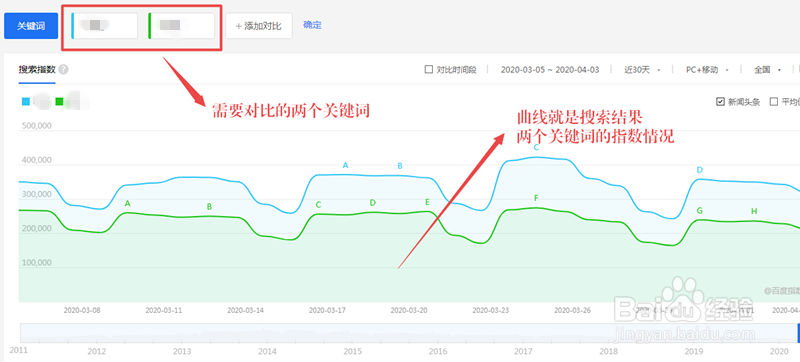Viewport: 800px width, 362px height.
Task: Click green news marker A on chart
Action: point(128,203)
